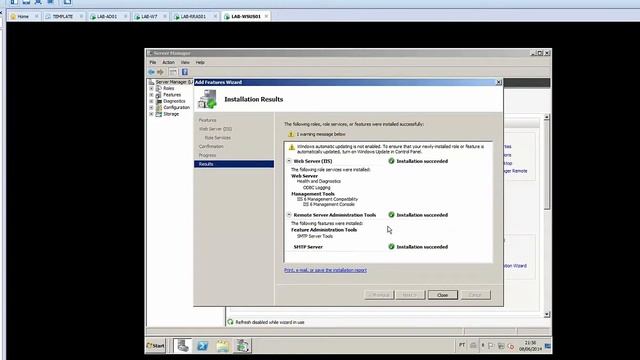Click the fourth taskbar icon with green arrows
Viewport: 640px width, 360px height.
242,346
